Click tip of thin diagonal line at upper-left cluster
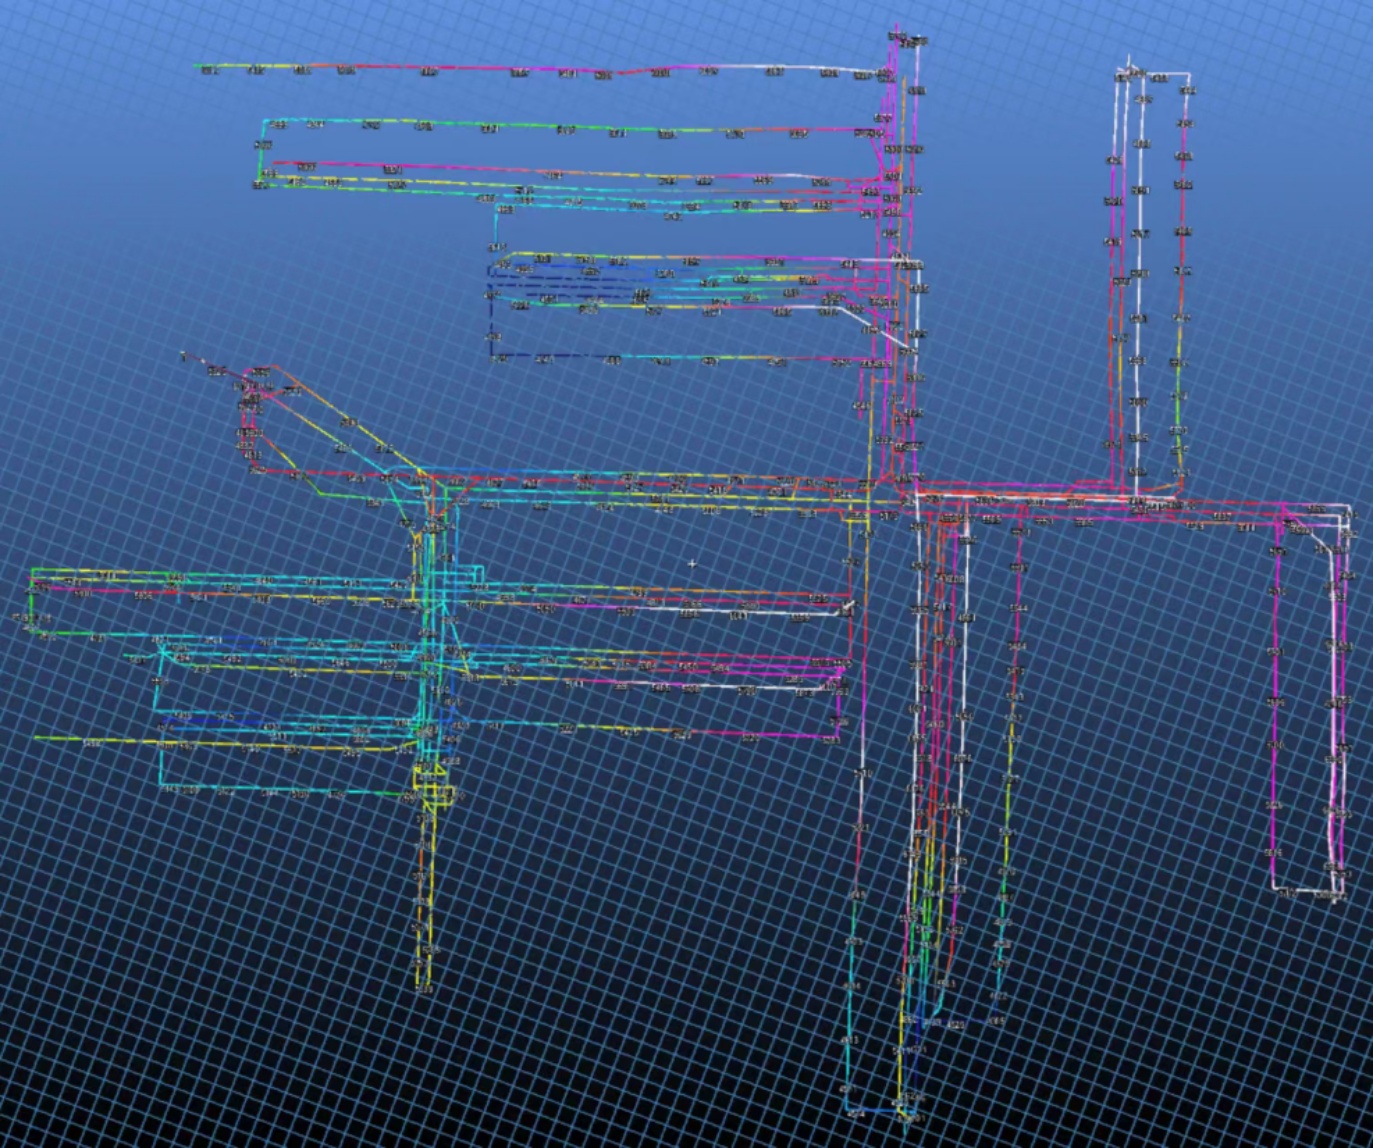The width and height of the screenshot is (1373, 1148). [183, 355]
